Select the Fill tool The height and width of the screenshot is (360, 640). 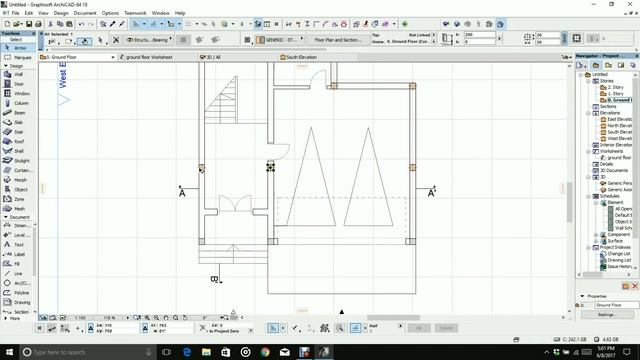[x=17, y=264]
